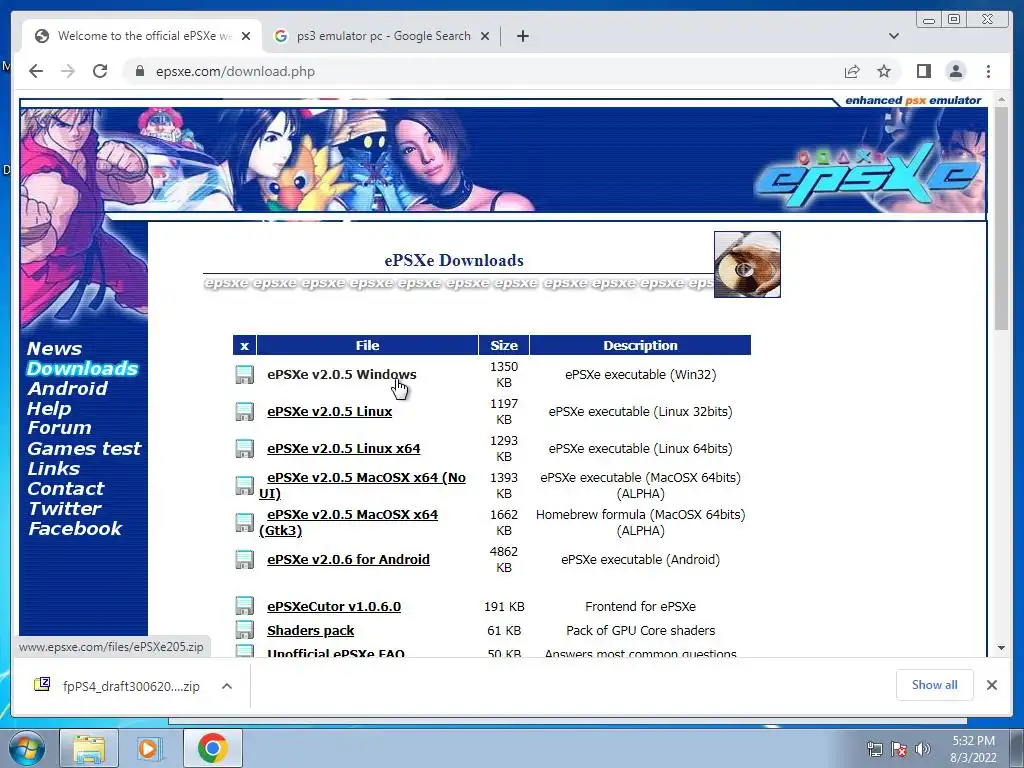Click the 1350 KB size cell
The width and height of the screenshot is (1024, 768).
click(x=504, y=375)
